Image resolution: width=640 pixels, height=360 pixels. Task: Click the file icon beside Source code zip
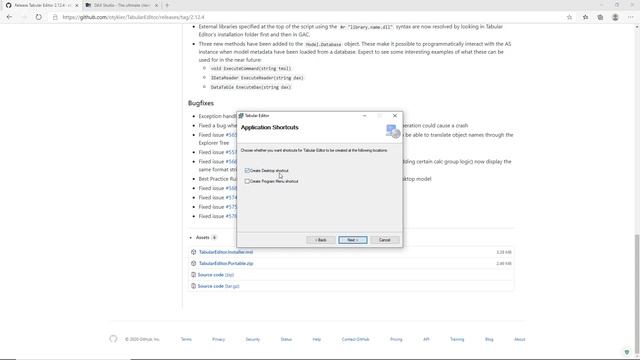193,275
